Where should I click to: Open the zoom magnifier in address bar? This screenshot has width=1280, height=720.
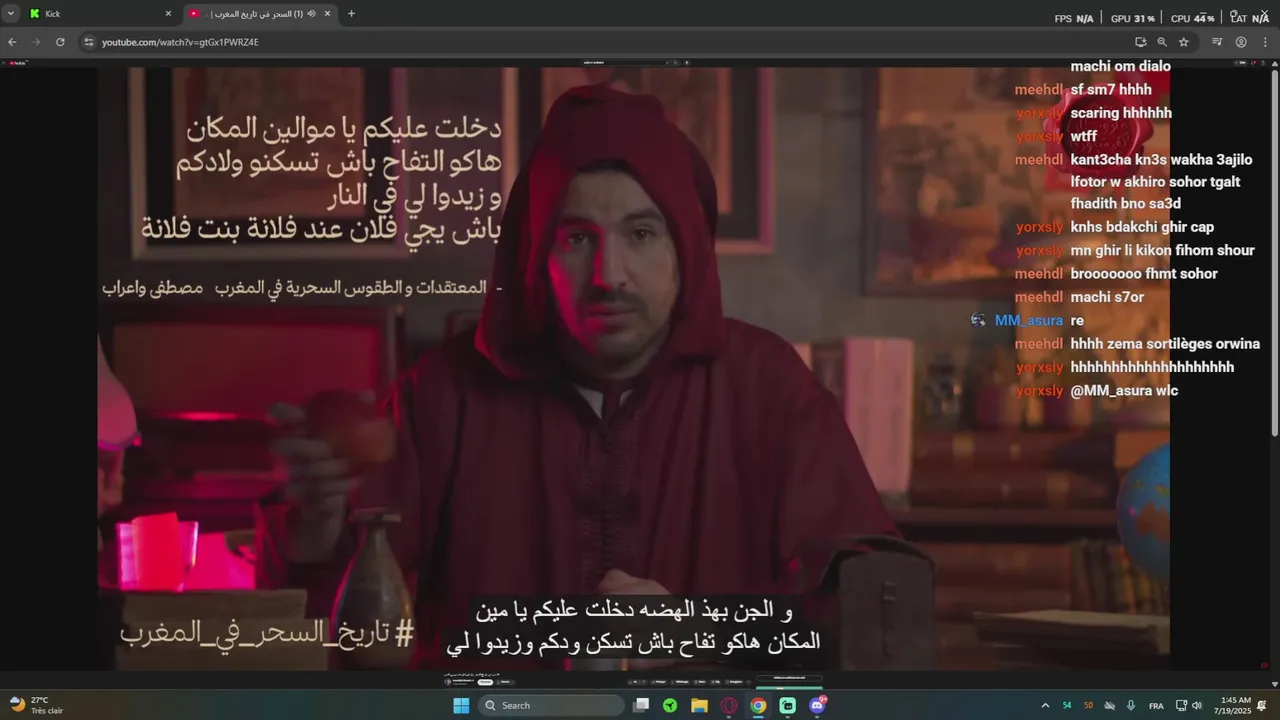(1162, 42)
